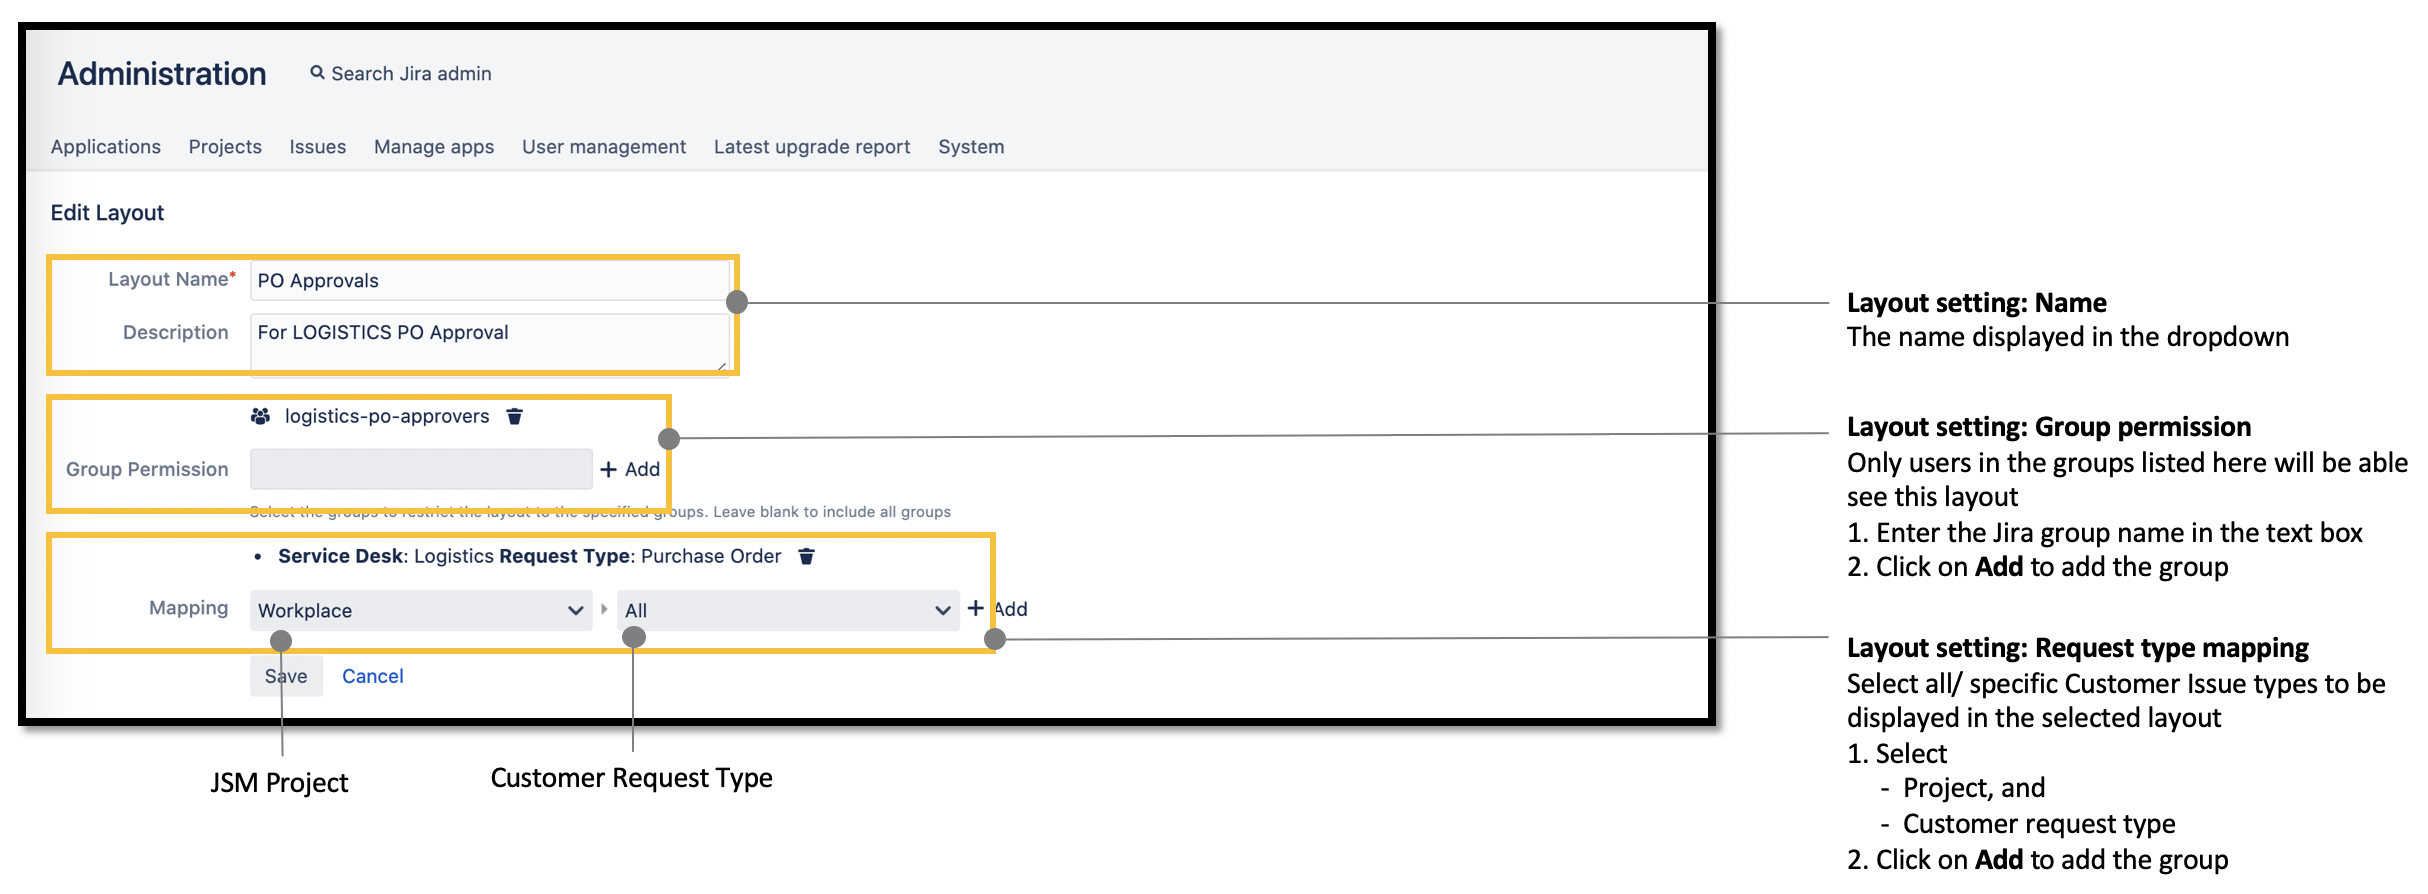Click the Cancel link
Screen dimensions: 2428x894
pos(373,677)
